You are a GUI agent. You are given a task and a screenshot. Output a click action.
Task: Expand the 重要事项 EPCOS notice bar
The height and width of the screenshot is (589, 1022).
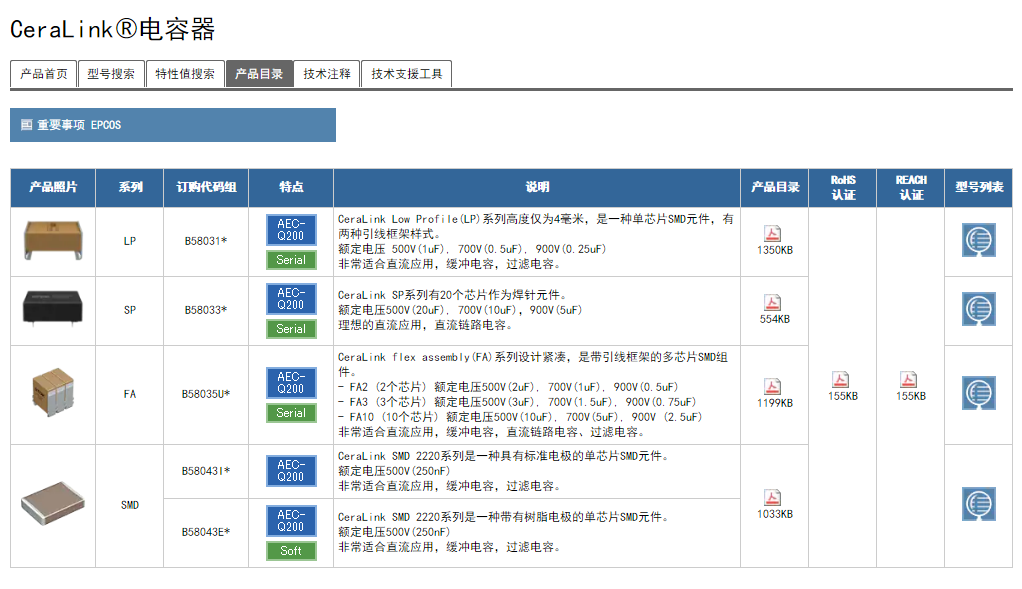click(x=172, y=125)
